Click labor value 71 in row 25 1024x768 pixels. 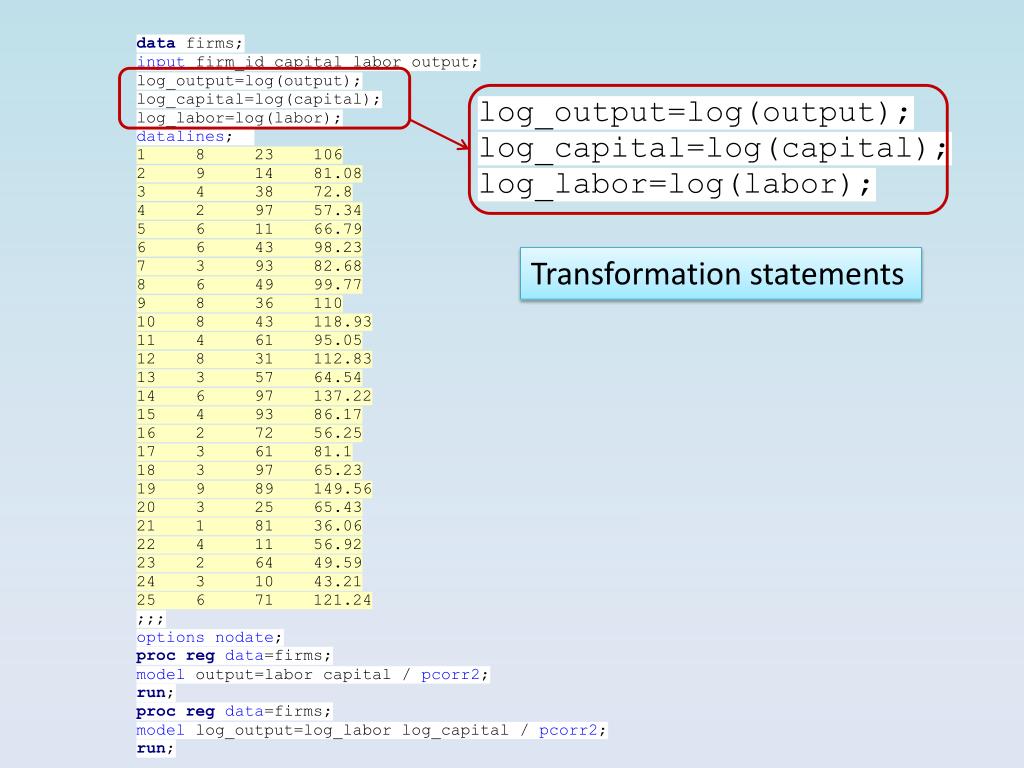pos(264,600)
